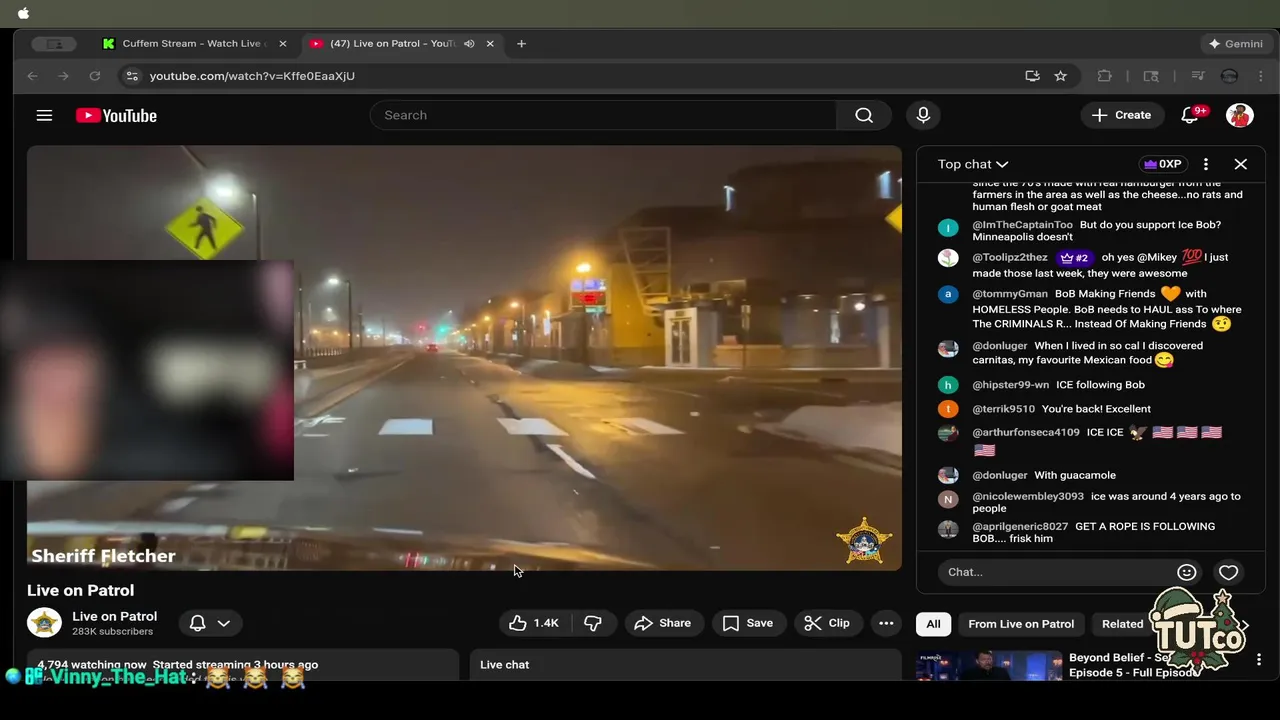The height and width of the screenshot is (720, 1280).
Task: Open the 0XP crown badge
Action: [1163, 164]
